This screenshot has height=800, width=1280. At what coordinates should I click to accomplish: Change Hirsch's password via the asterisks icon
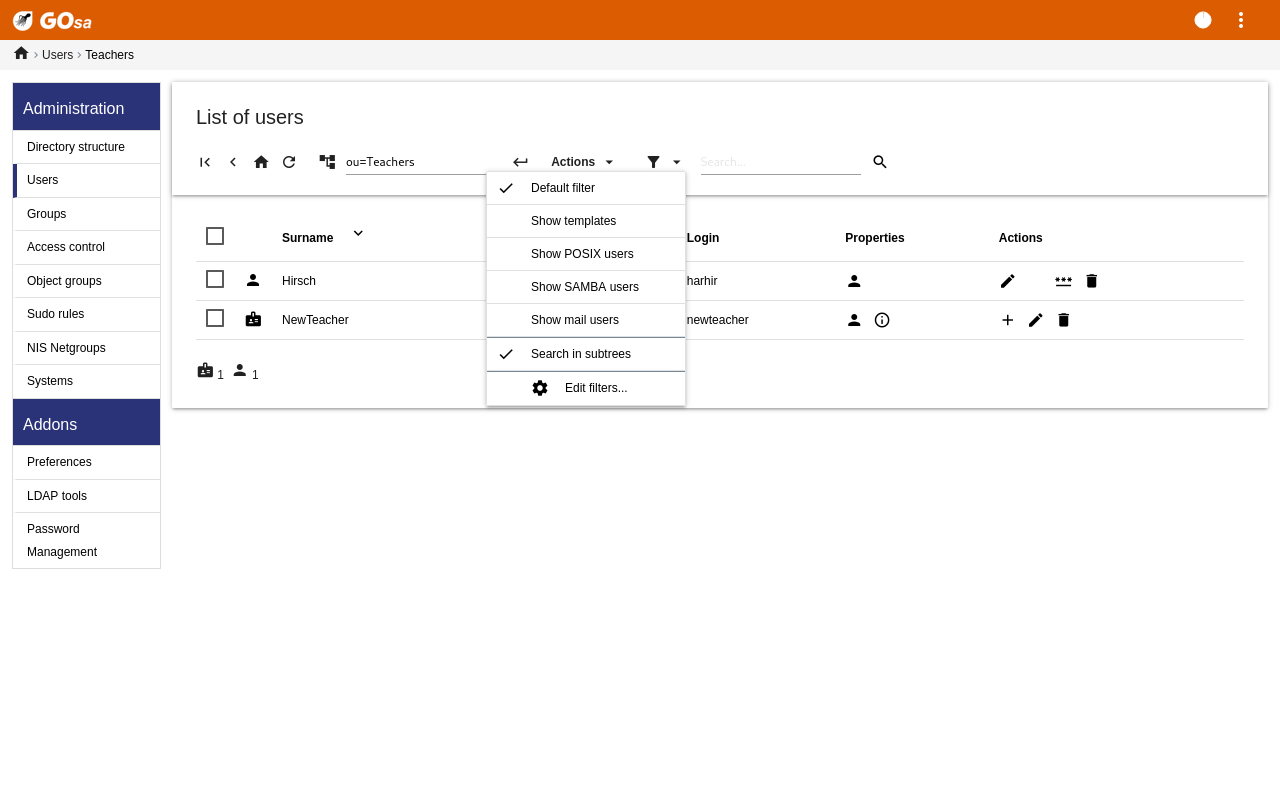pyautogui.click(x=1063, y=281)
